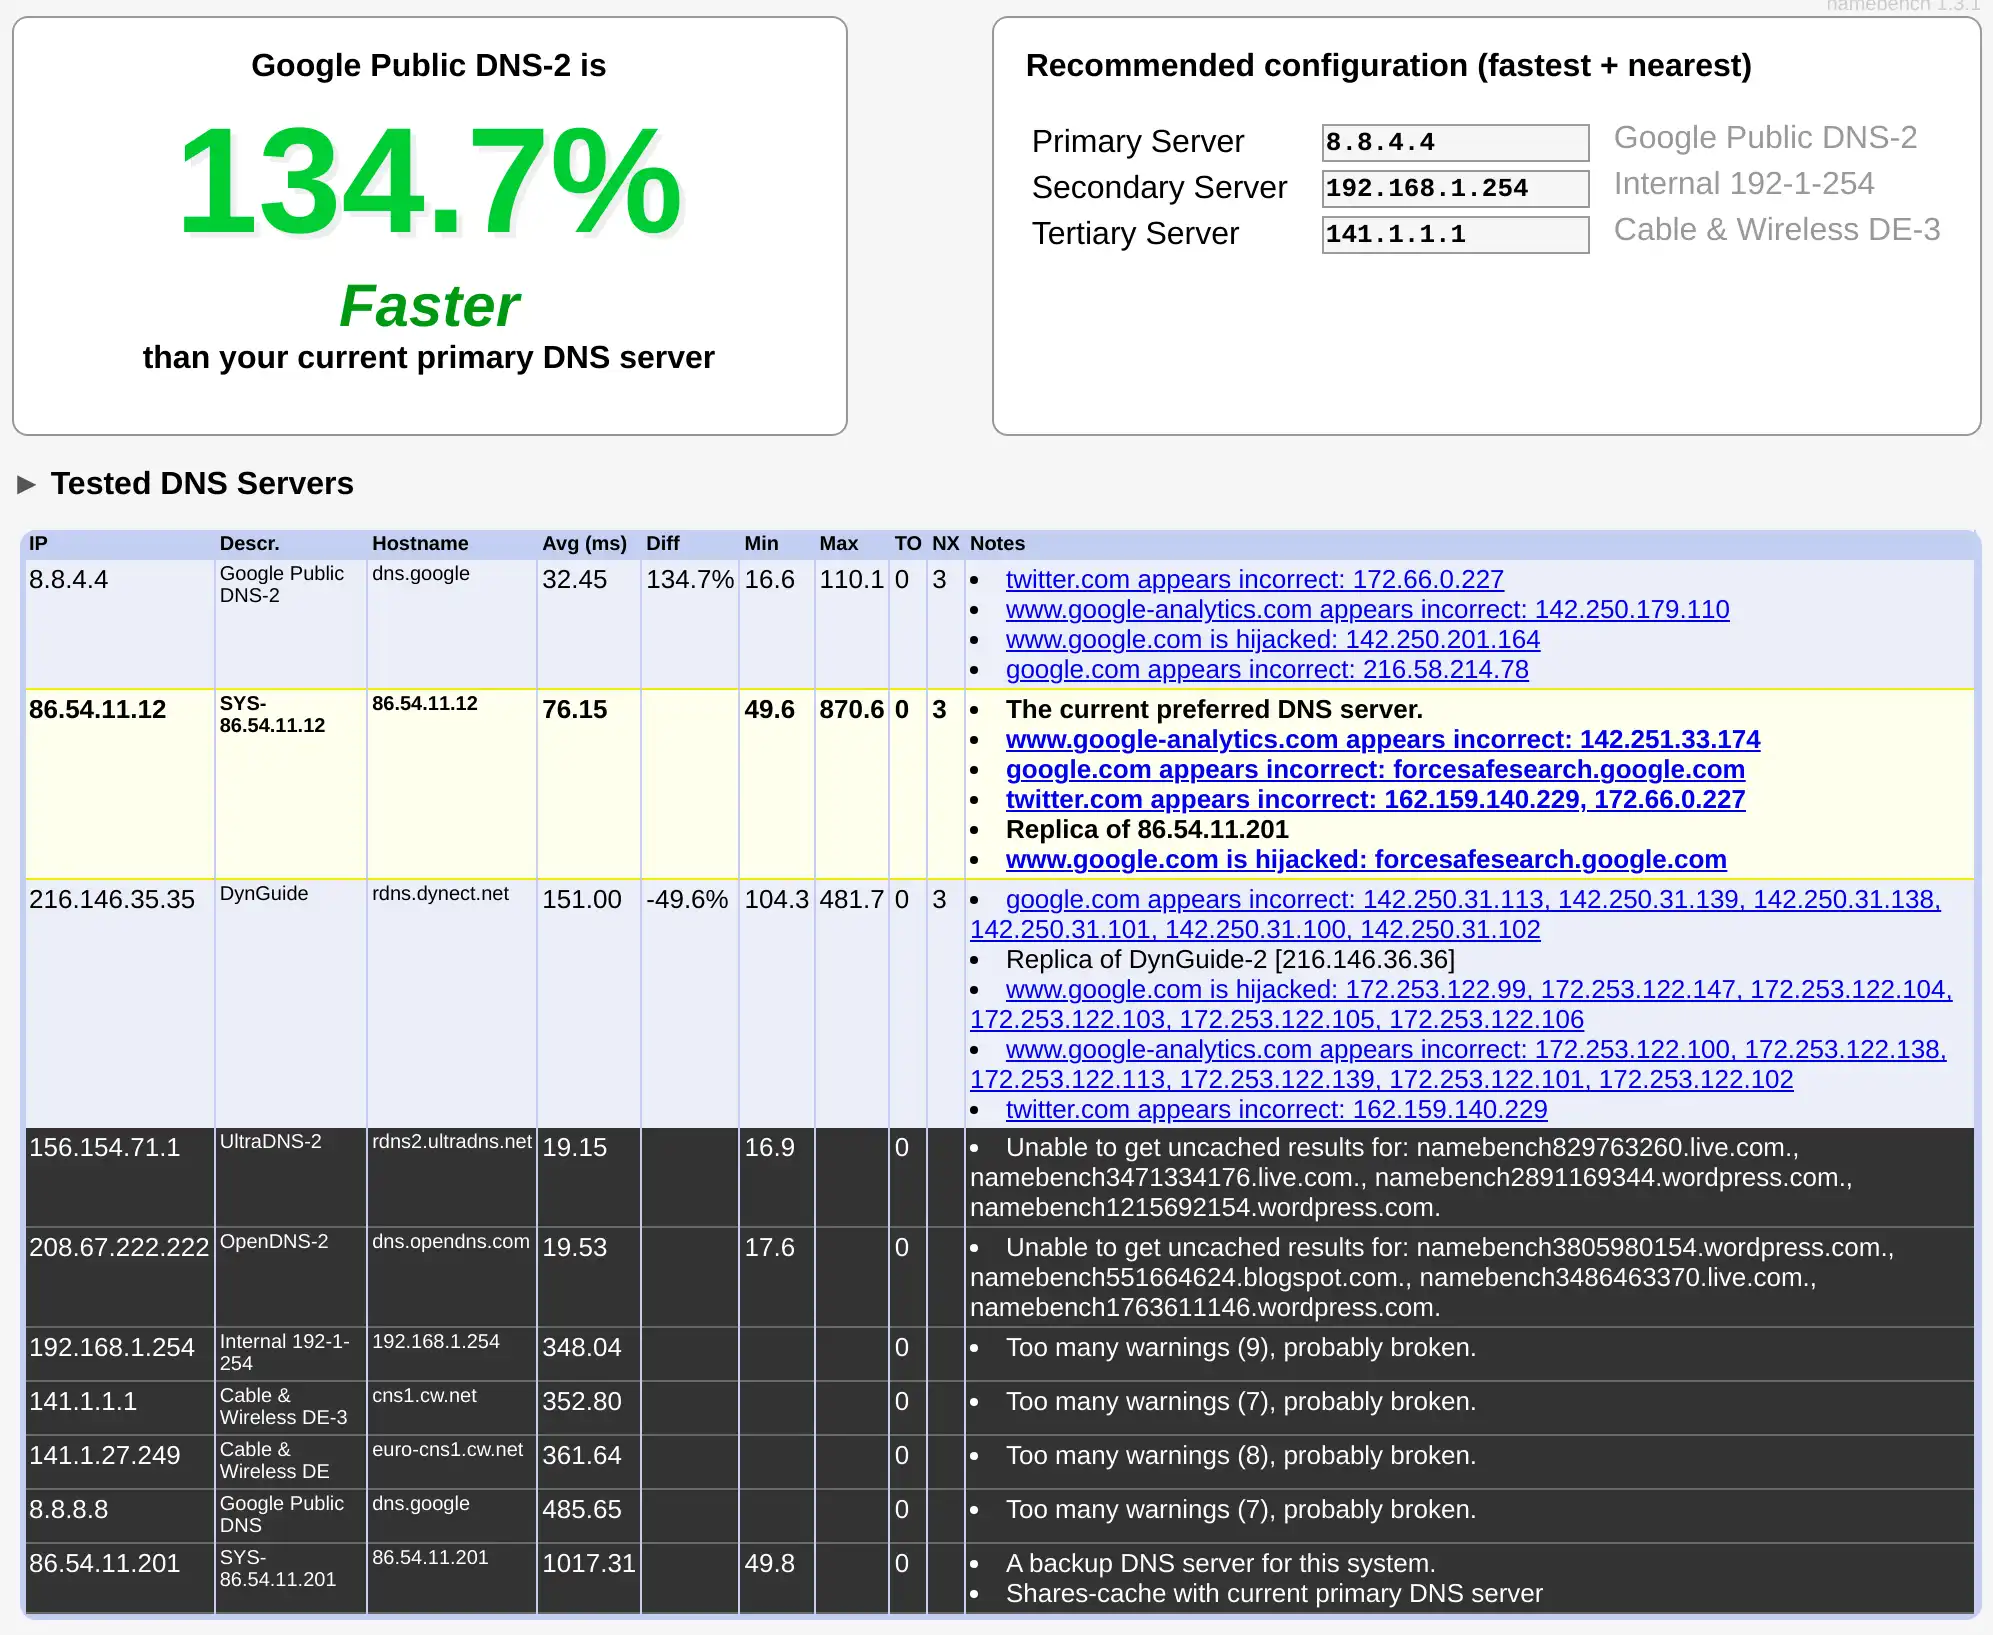Click the Diff column header

662,544
